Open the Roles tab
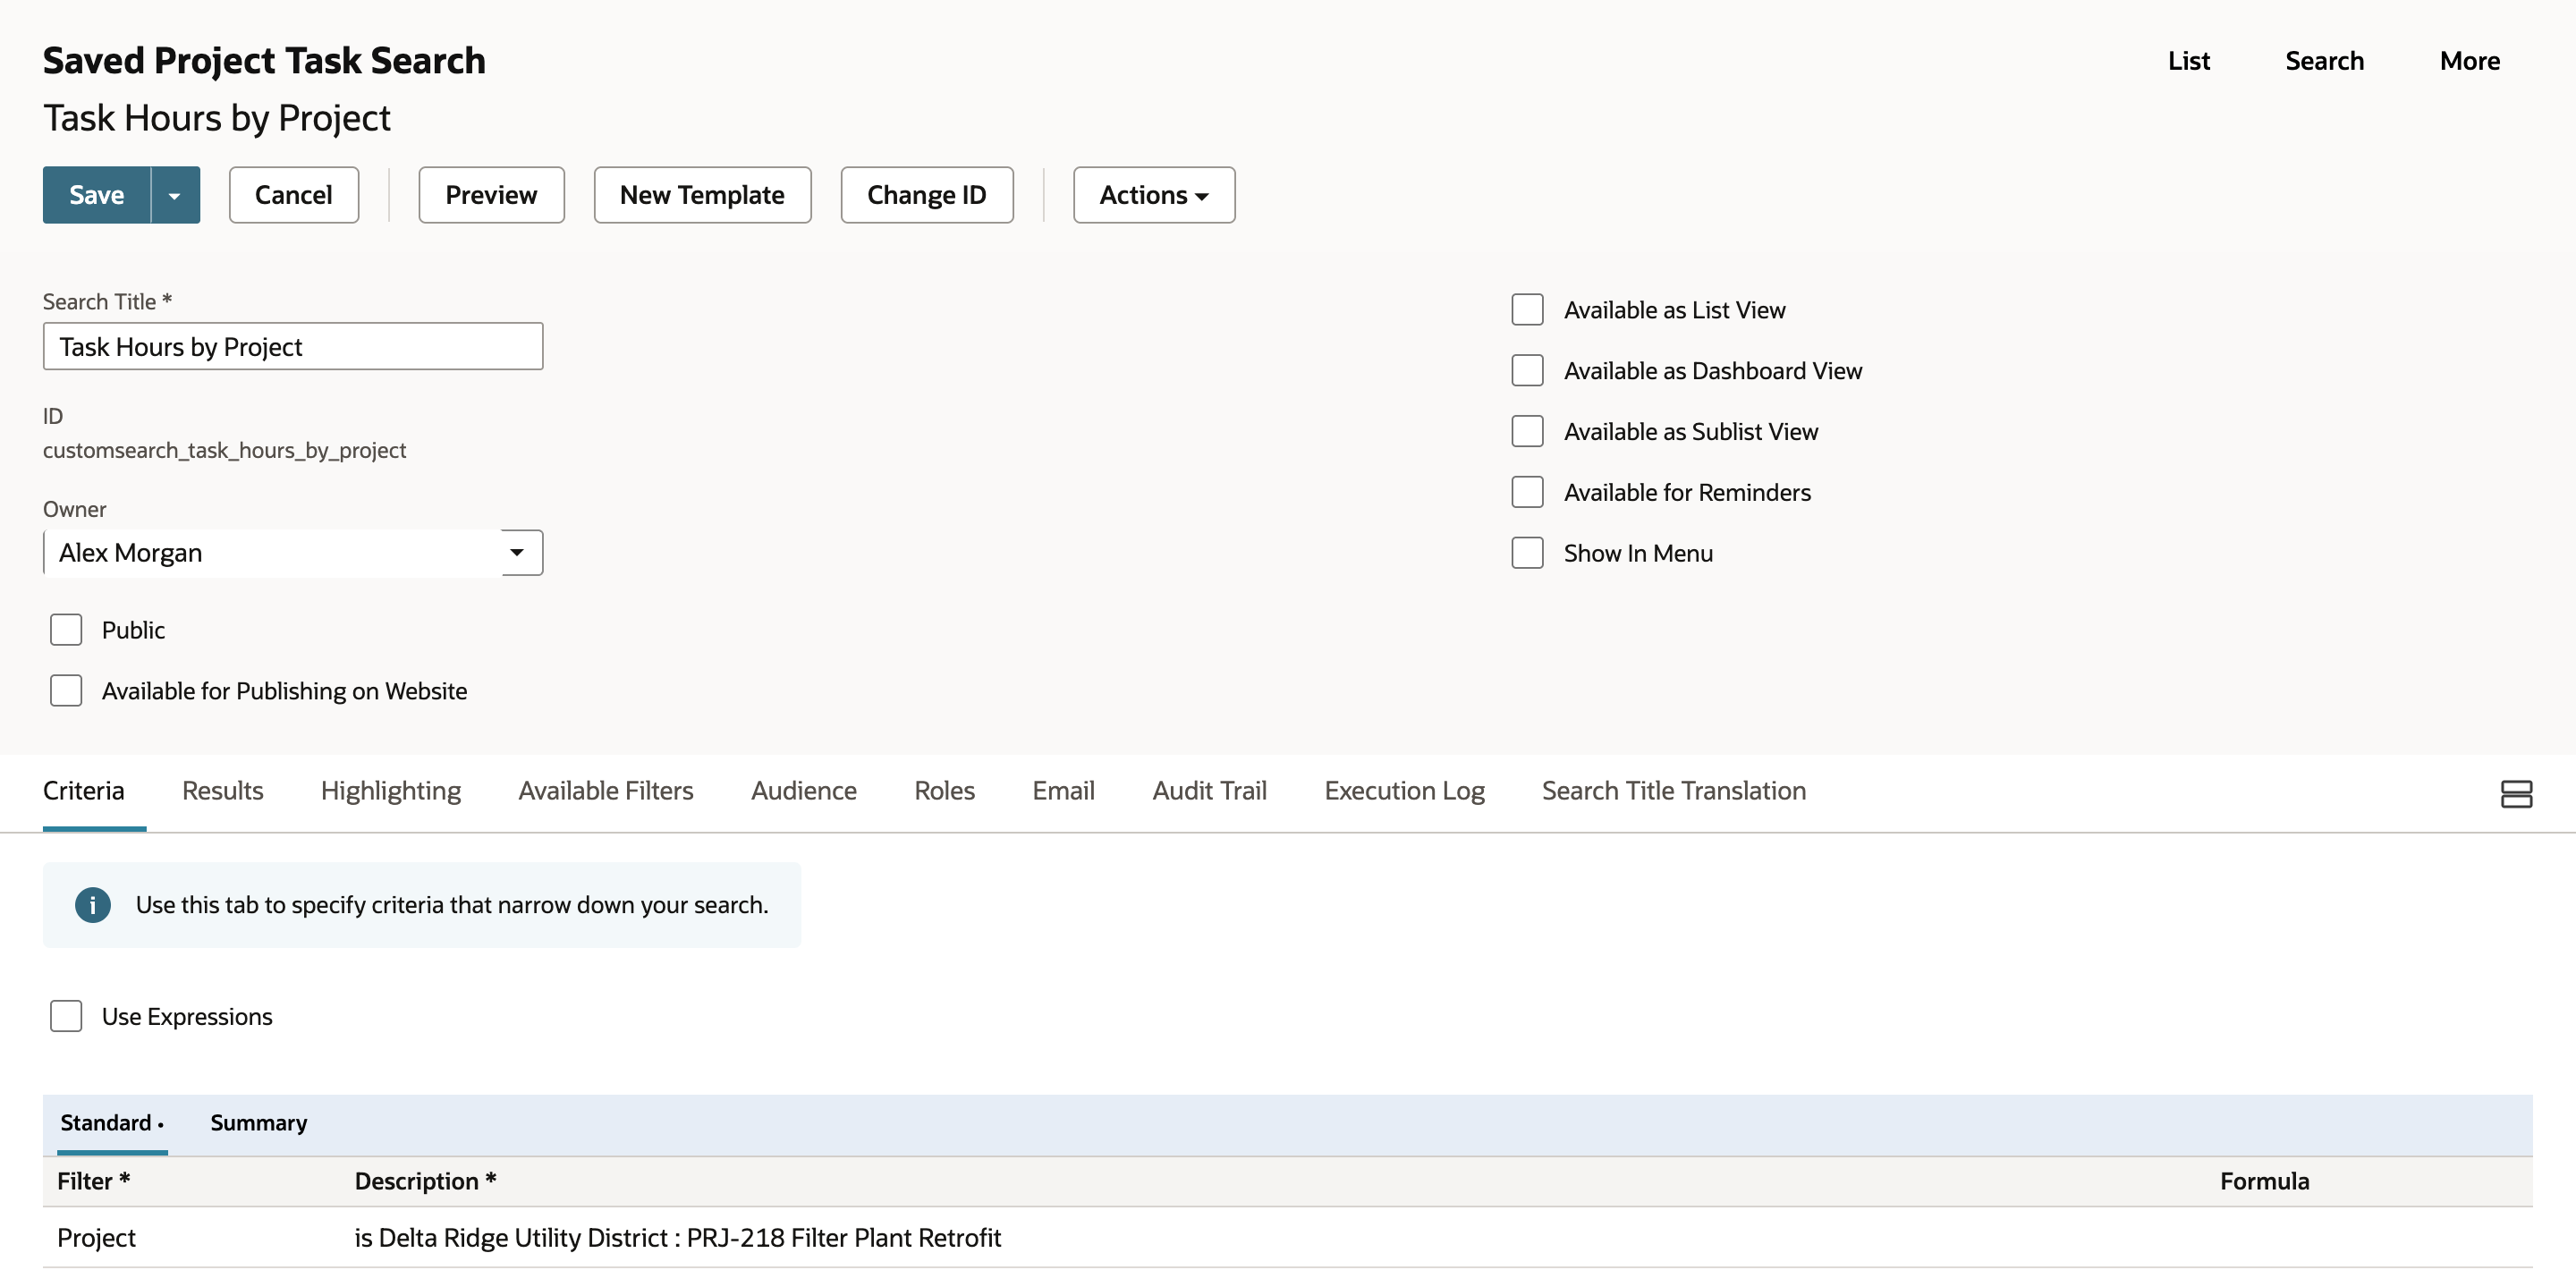Screen dimensions: 2576x1270 point(944,791)
